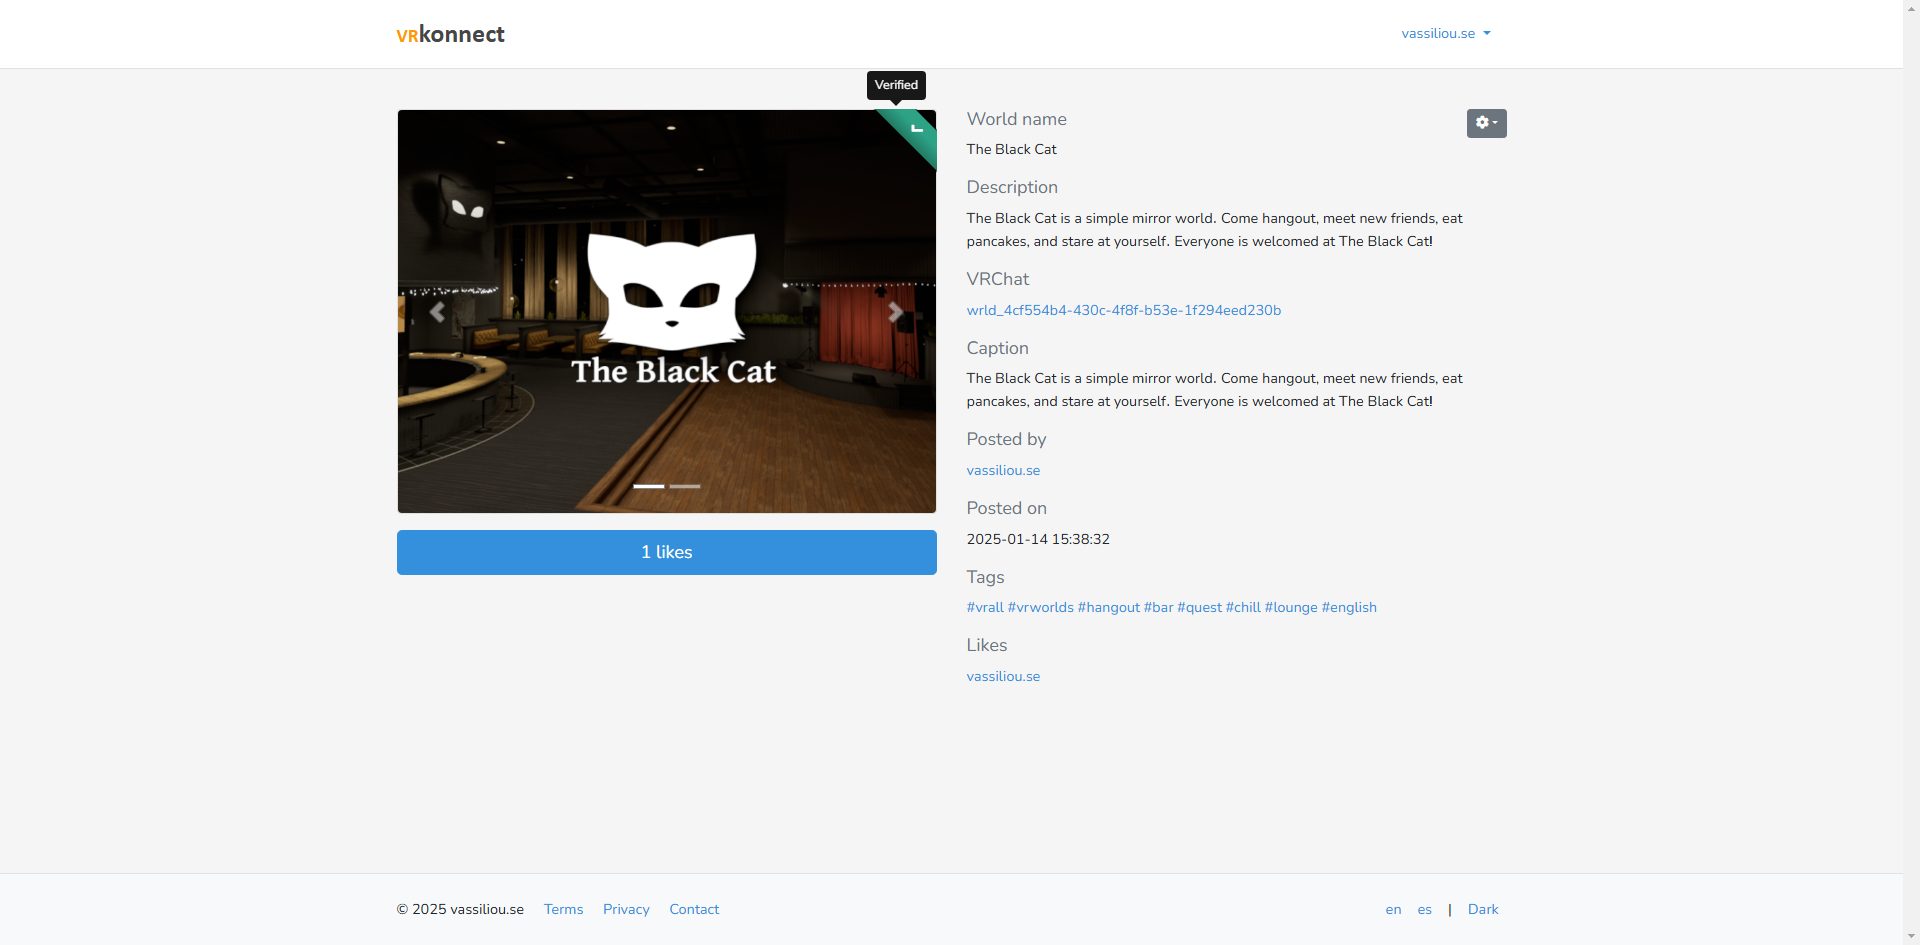Select the first carousel slide indicator
Screen dimensions: 1920x945
(648, 486)
